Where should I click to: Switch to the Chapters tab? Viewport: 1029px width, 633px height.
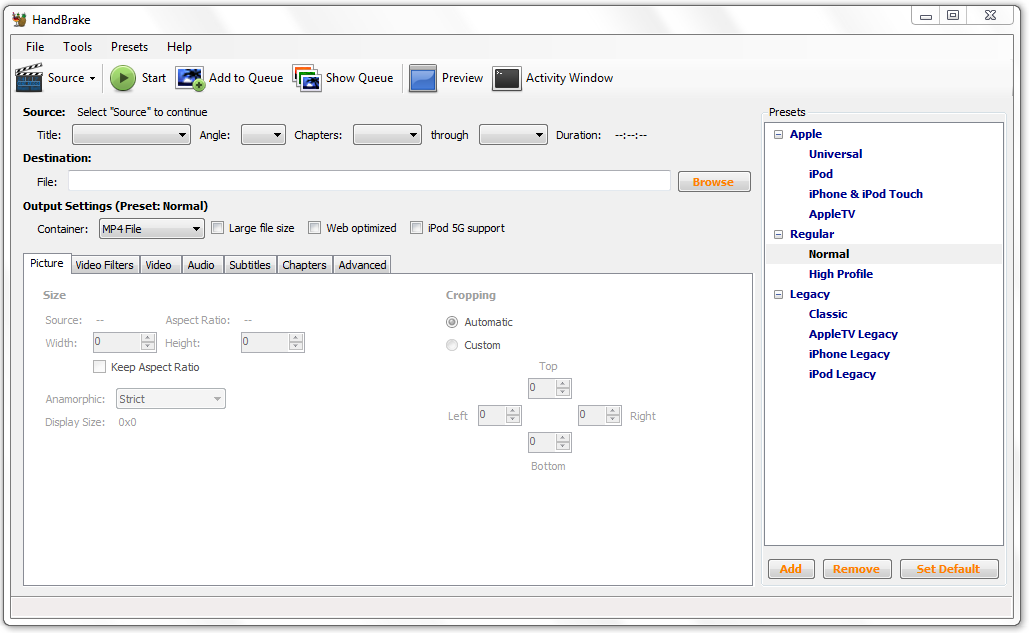tap(304, 265)
